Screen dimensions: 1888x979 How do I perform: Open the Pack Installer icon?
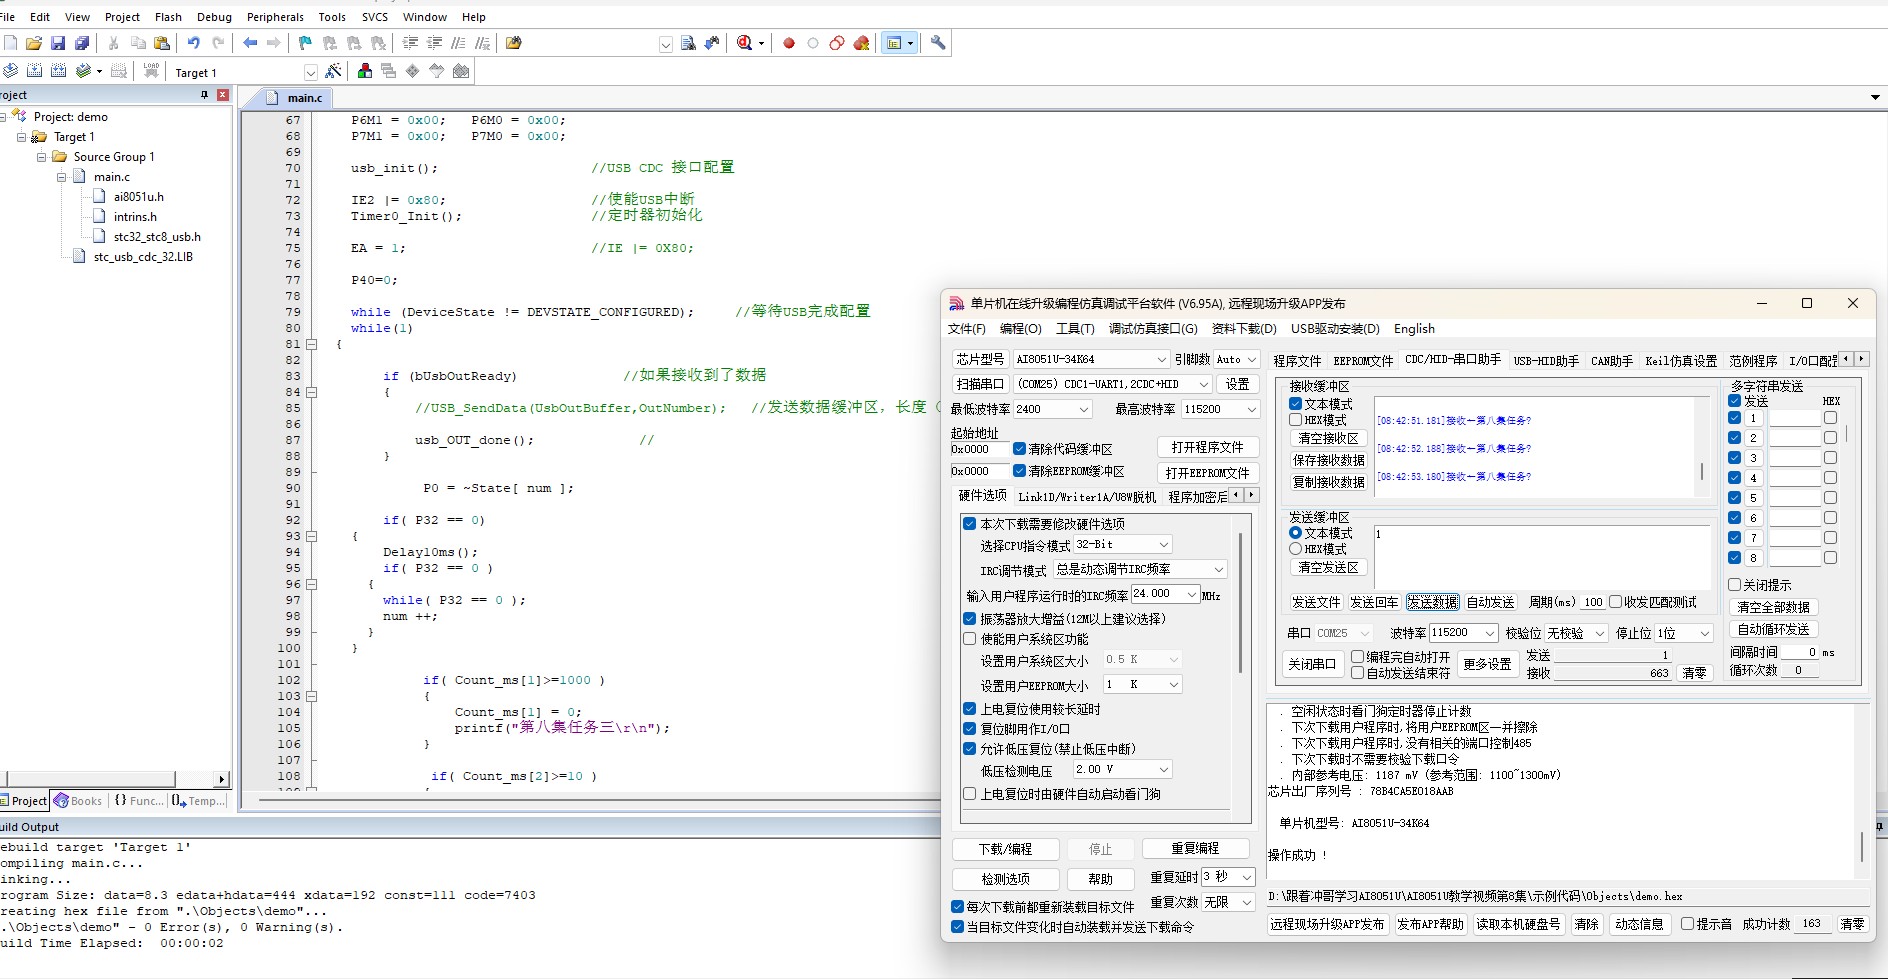(461, 71)
